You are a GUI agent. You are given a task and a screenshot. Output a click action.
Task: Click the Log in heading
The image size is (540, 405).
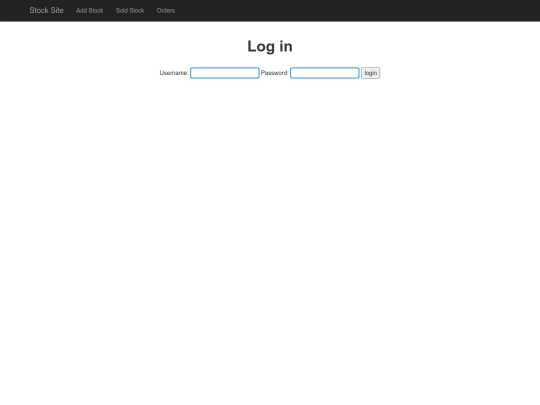pyautogui.click(x=270, y=46)
